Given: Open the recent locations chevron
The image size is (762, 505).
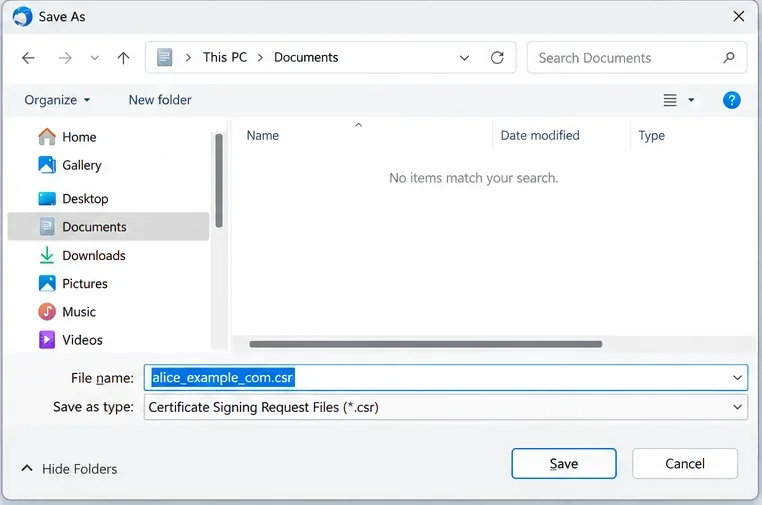Looking at the screenshot, I should pyautogui.click(x=94, y=58).
